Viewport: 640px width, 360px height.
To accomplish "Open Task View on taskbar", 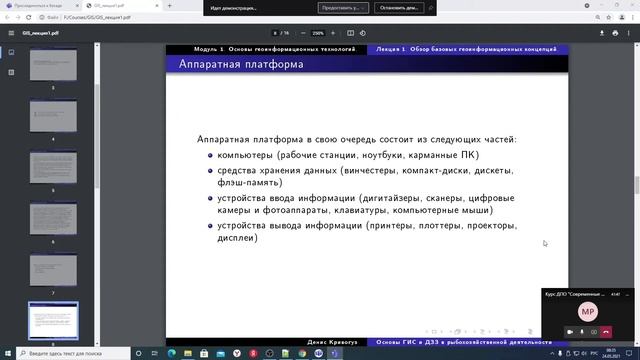I will point(155,353).
